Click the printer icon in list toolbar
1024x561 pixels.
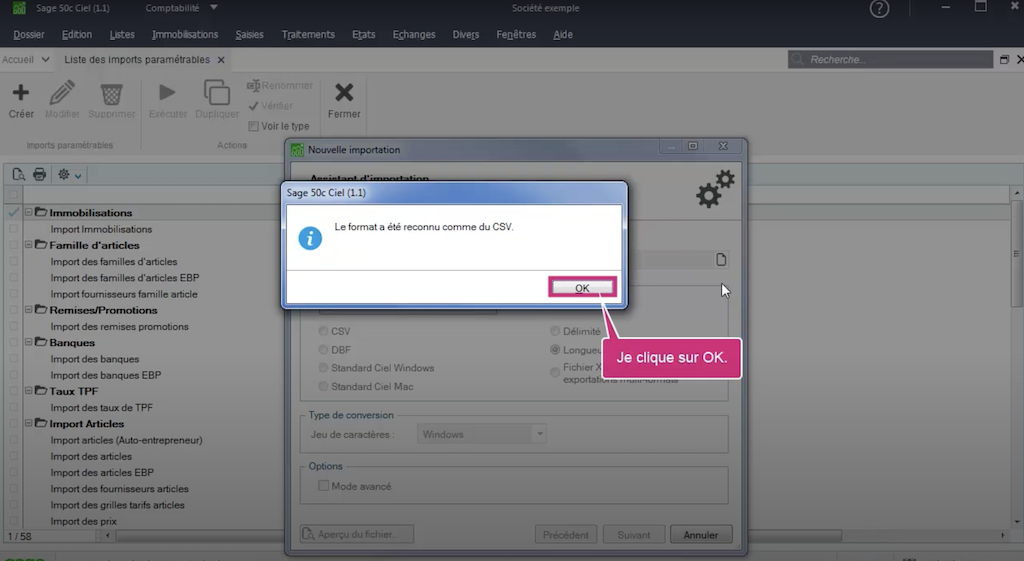click(40, 174)
